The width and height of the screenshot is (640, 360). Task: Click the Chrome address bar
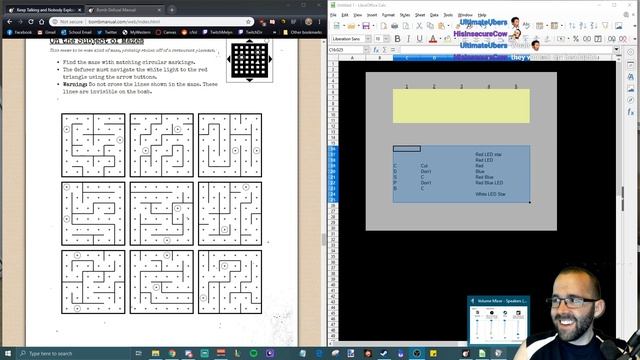[x=151, y=22]
